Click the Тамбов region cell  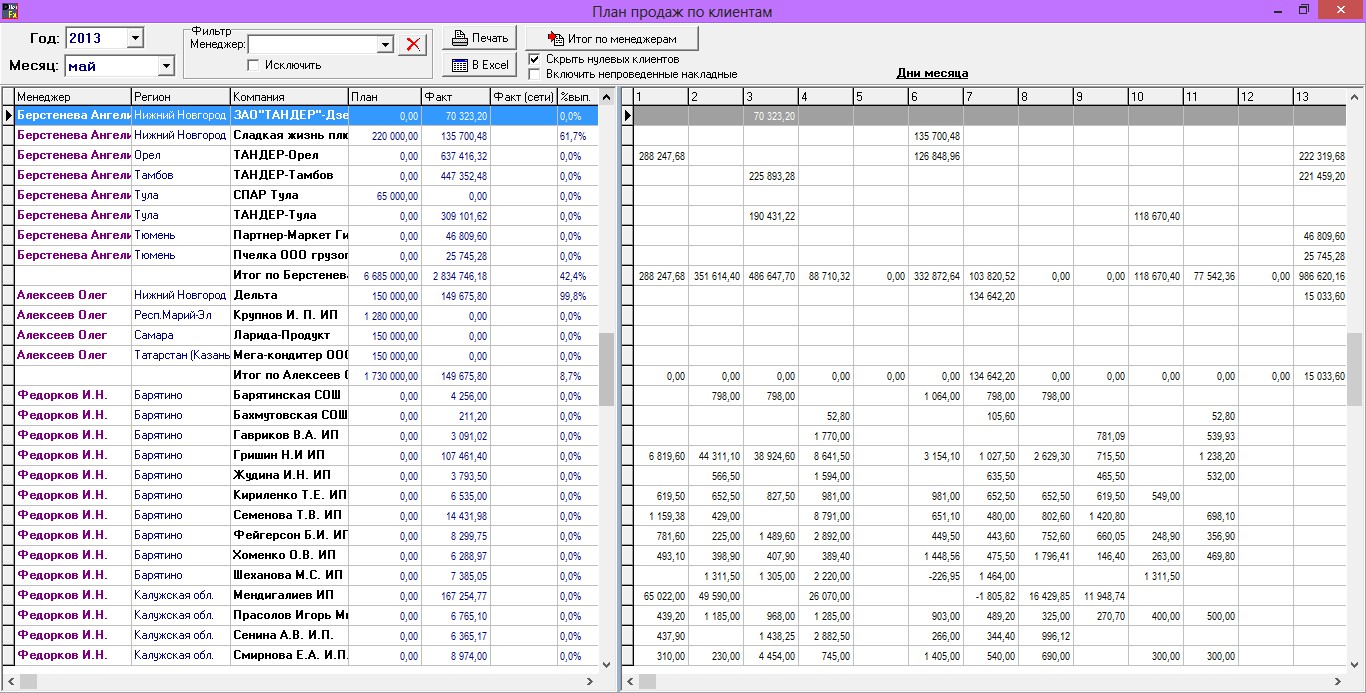coord(181,176)
